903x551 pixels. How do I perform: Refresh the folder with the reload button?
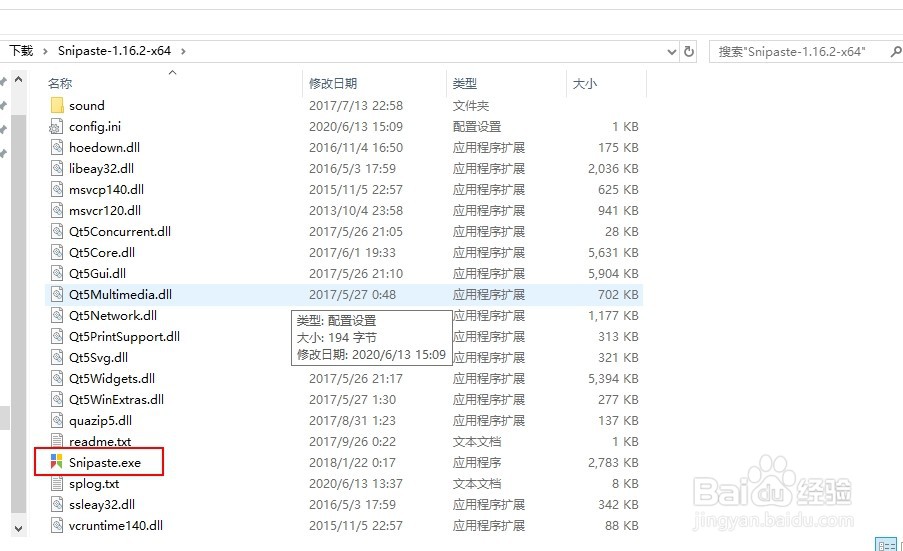[689, 51]
